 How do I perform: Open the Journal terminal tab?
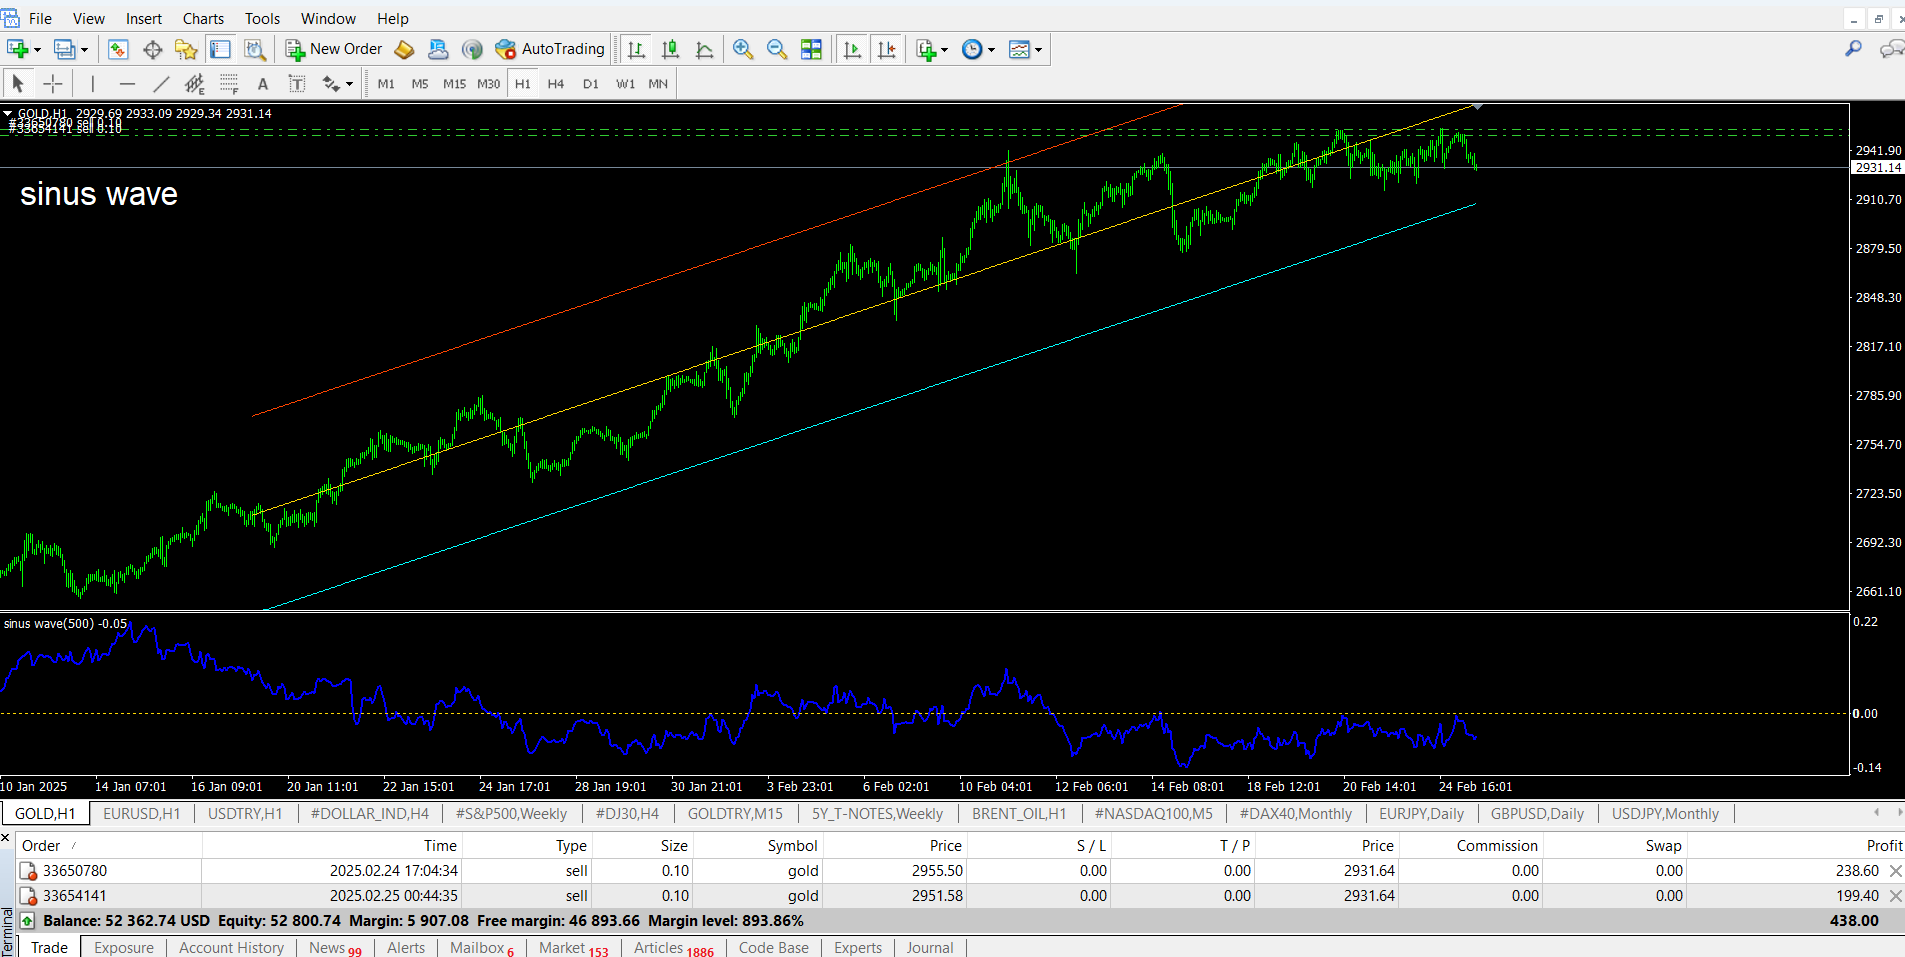930,948
